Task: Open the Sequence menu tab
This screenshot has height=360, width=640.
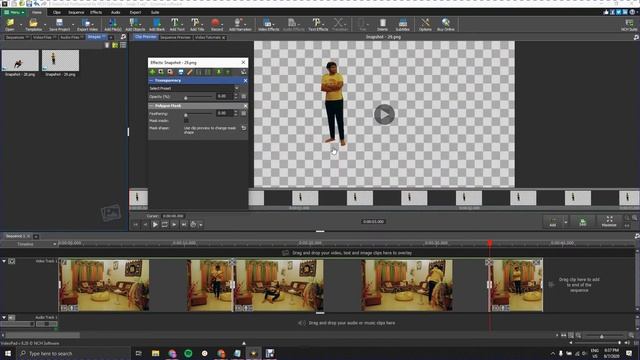Action: (76, 12)
